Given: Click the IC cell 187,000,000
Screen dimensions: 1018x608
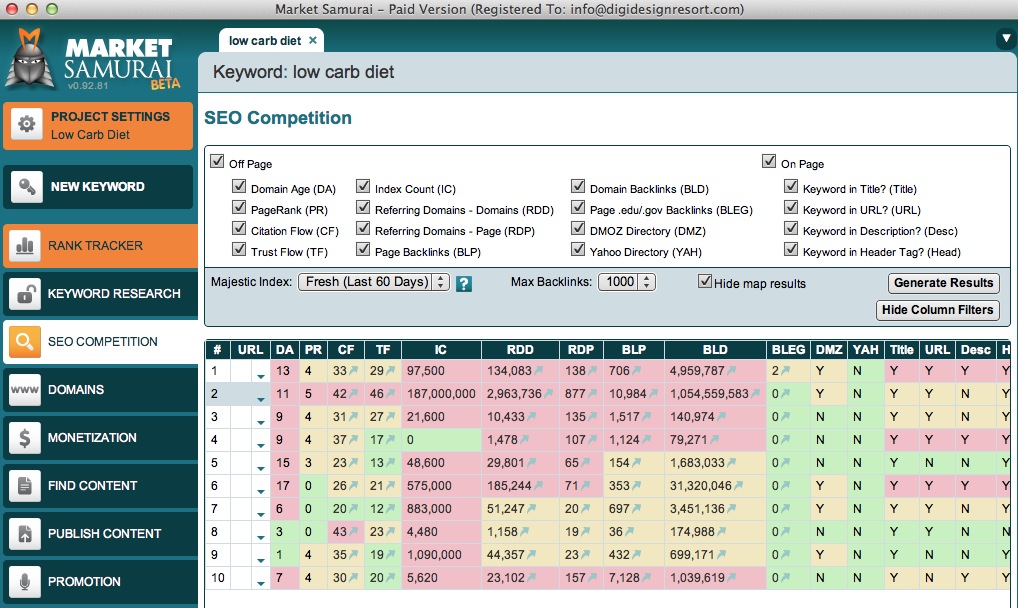Looking at the screenshot, I should (x=441, y=394).
